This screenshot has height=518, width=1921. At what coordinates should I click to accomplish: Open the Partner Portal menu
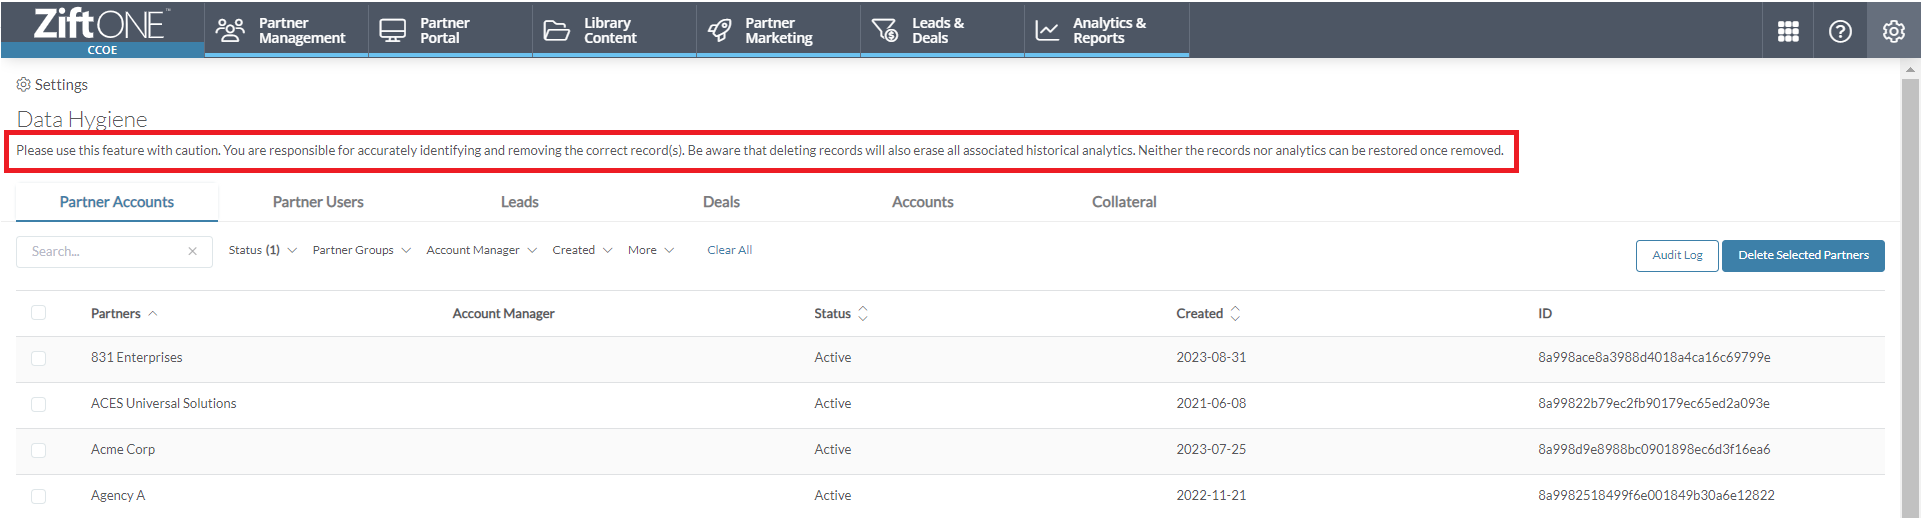tap(450, 30)
